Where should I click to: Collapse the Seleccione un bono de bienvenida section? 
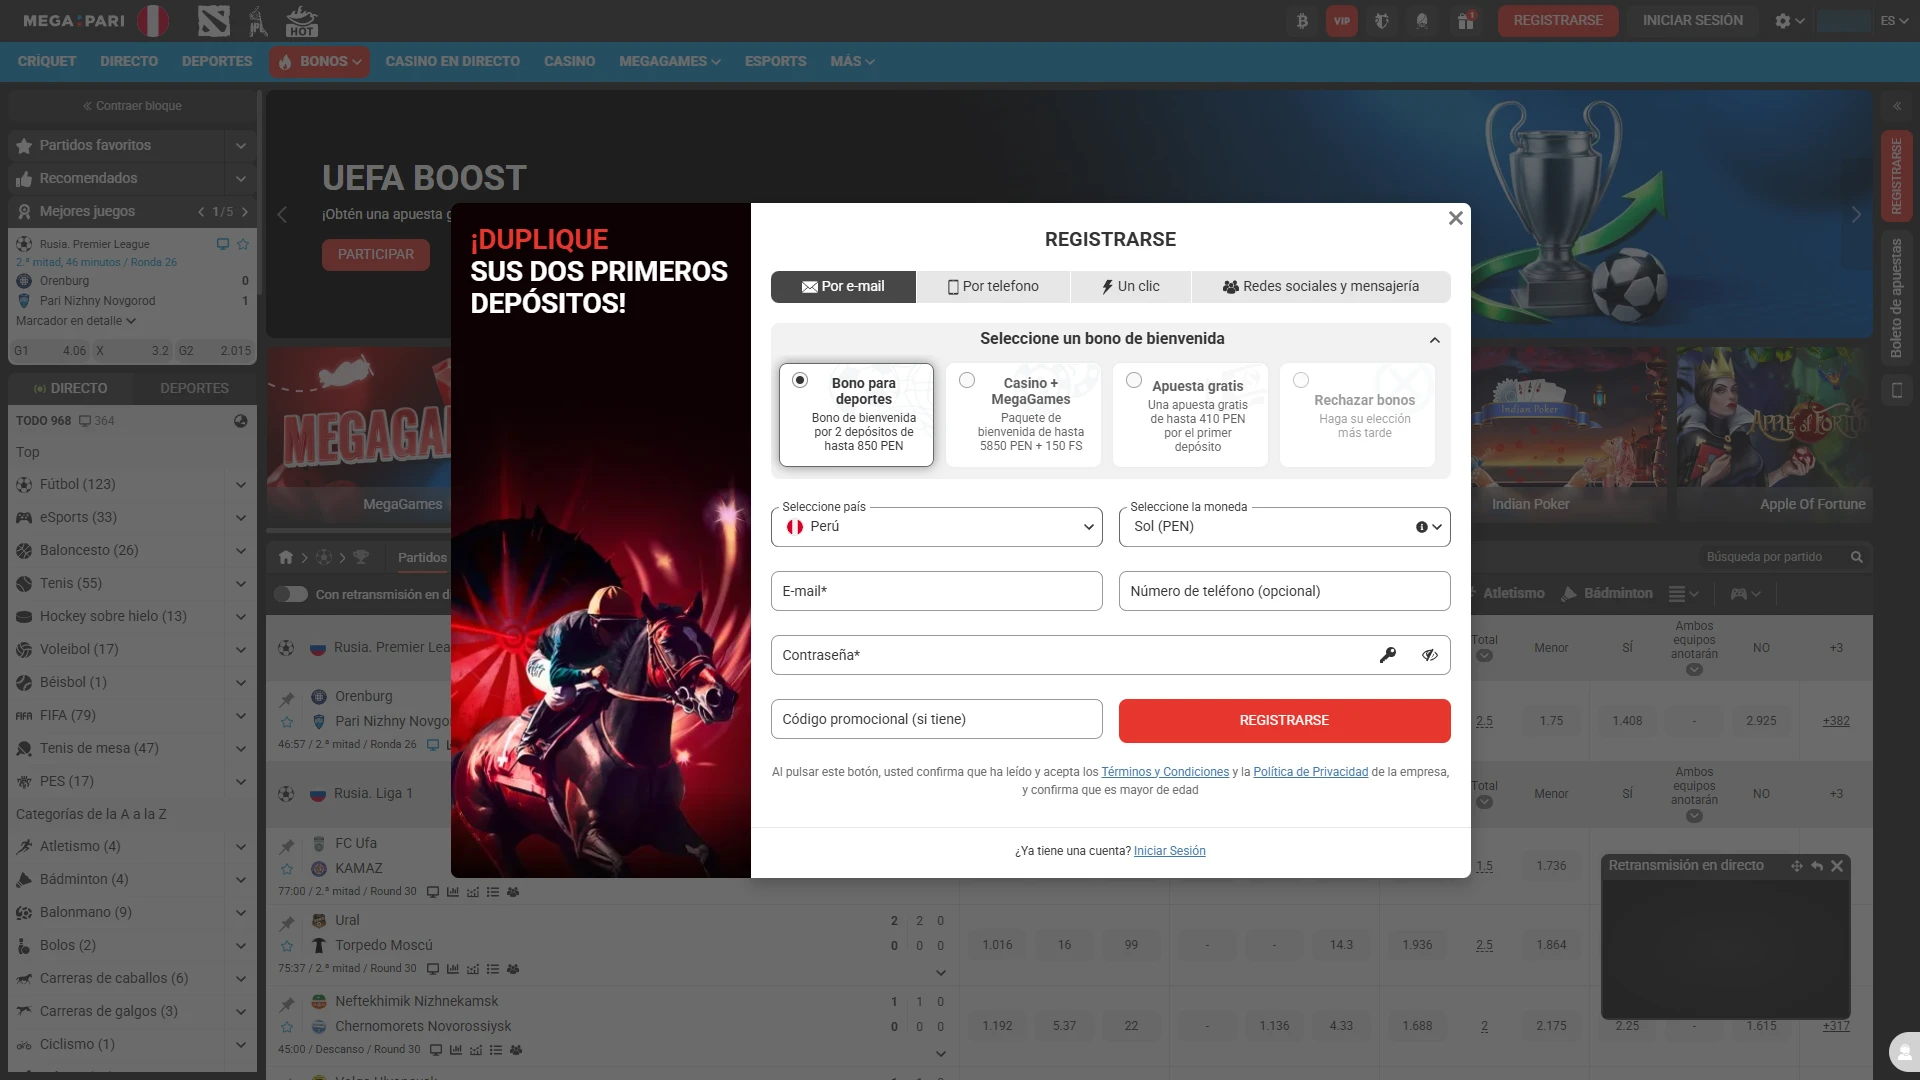(x=1434, y=339)
